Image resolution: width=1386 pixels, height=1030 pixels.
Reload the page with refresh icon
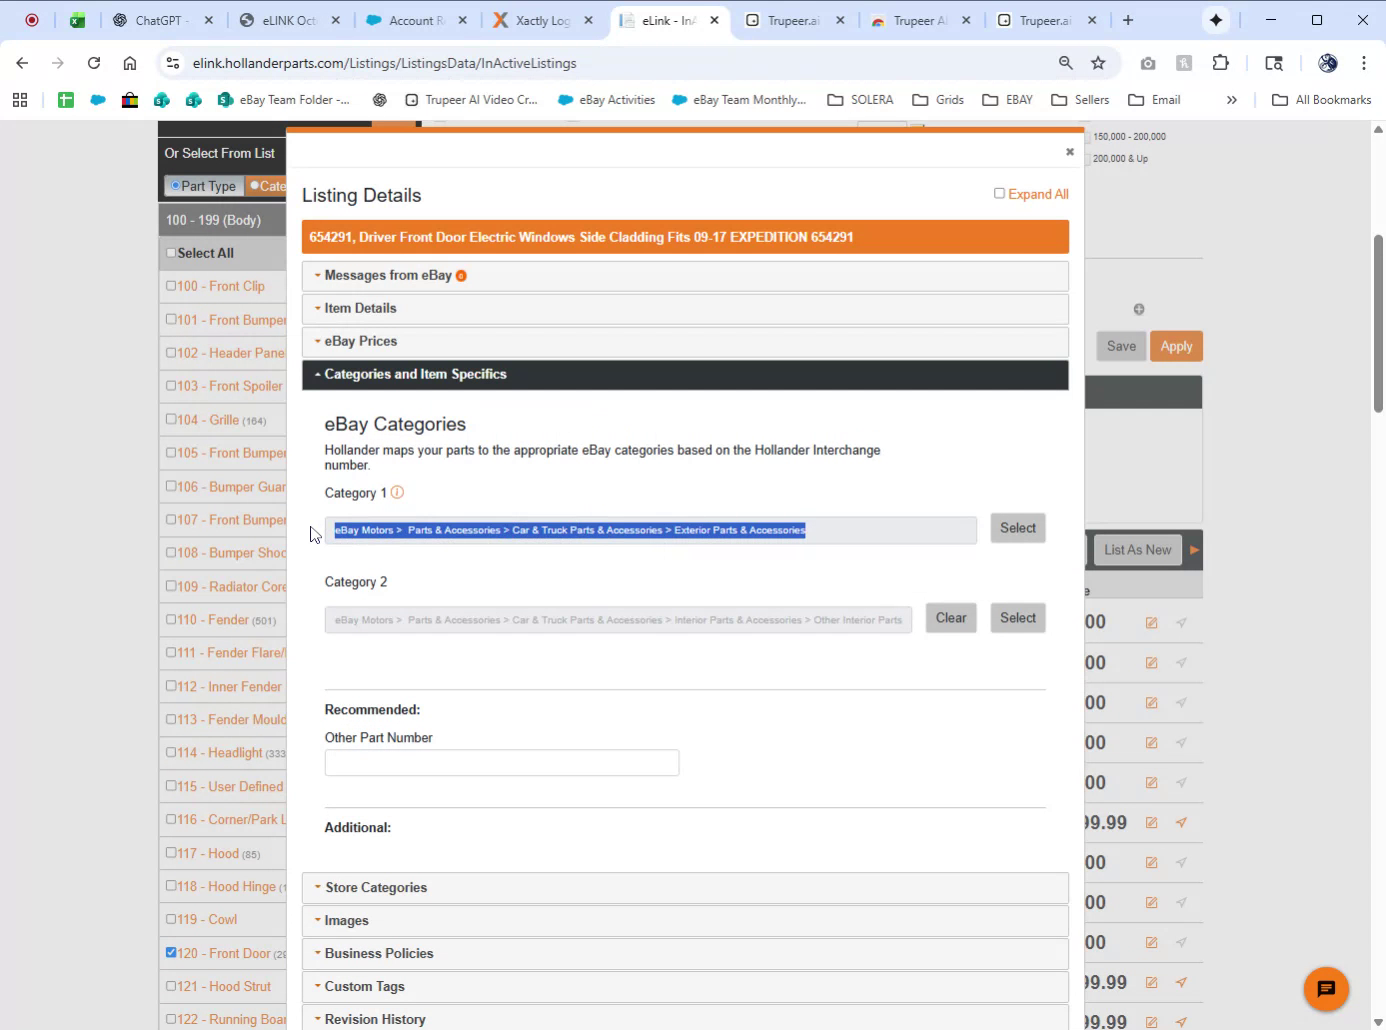[x=94, y=63]
